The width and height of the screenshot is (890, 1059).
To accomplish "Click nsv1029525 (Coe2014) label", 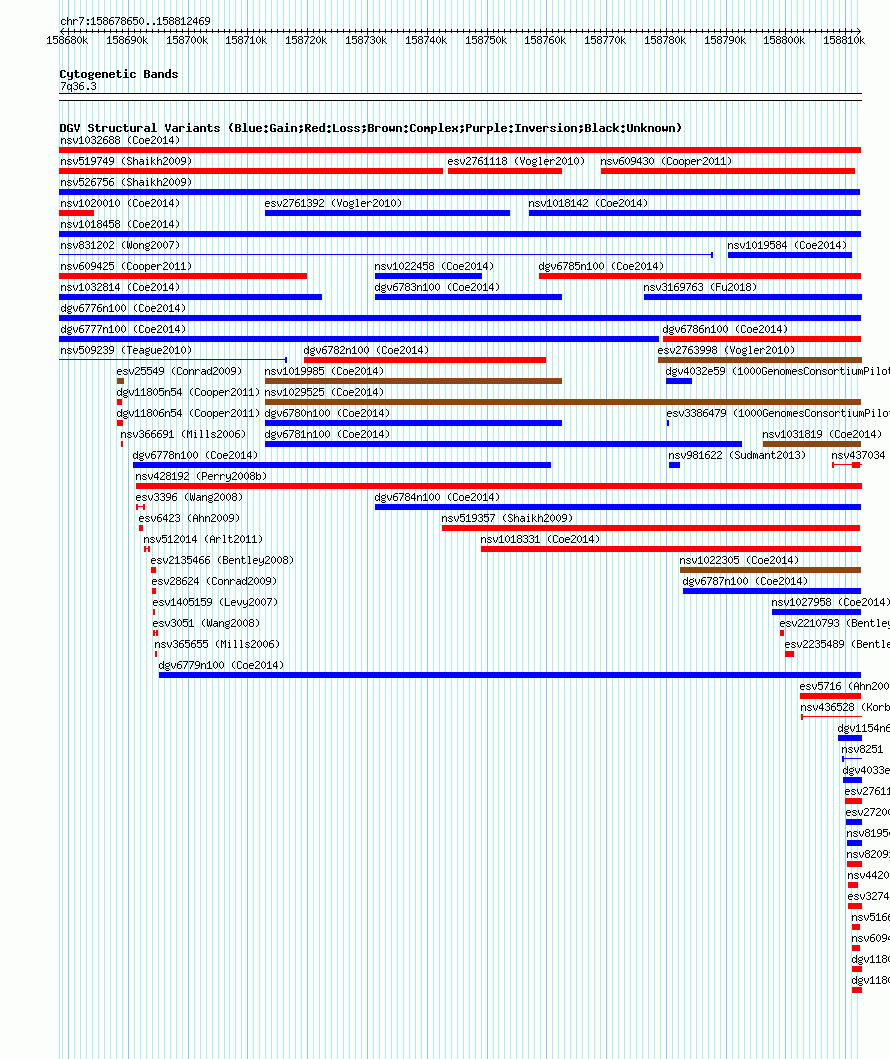I will [x=324, y=392].
